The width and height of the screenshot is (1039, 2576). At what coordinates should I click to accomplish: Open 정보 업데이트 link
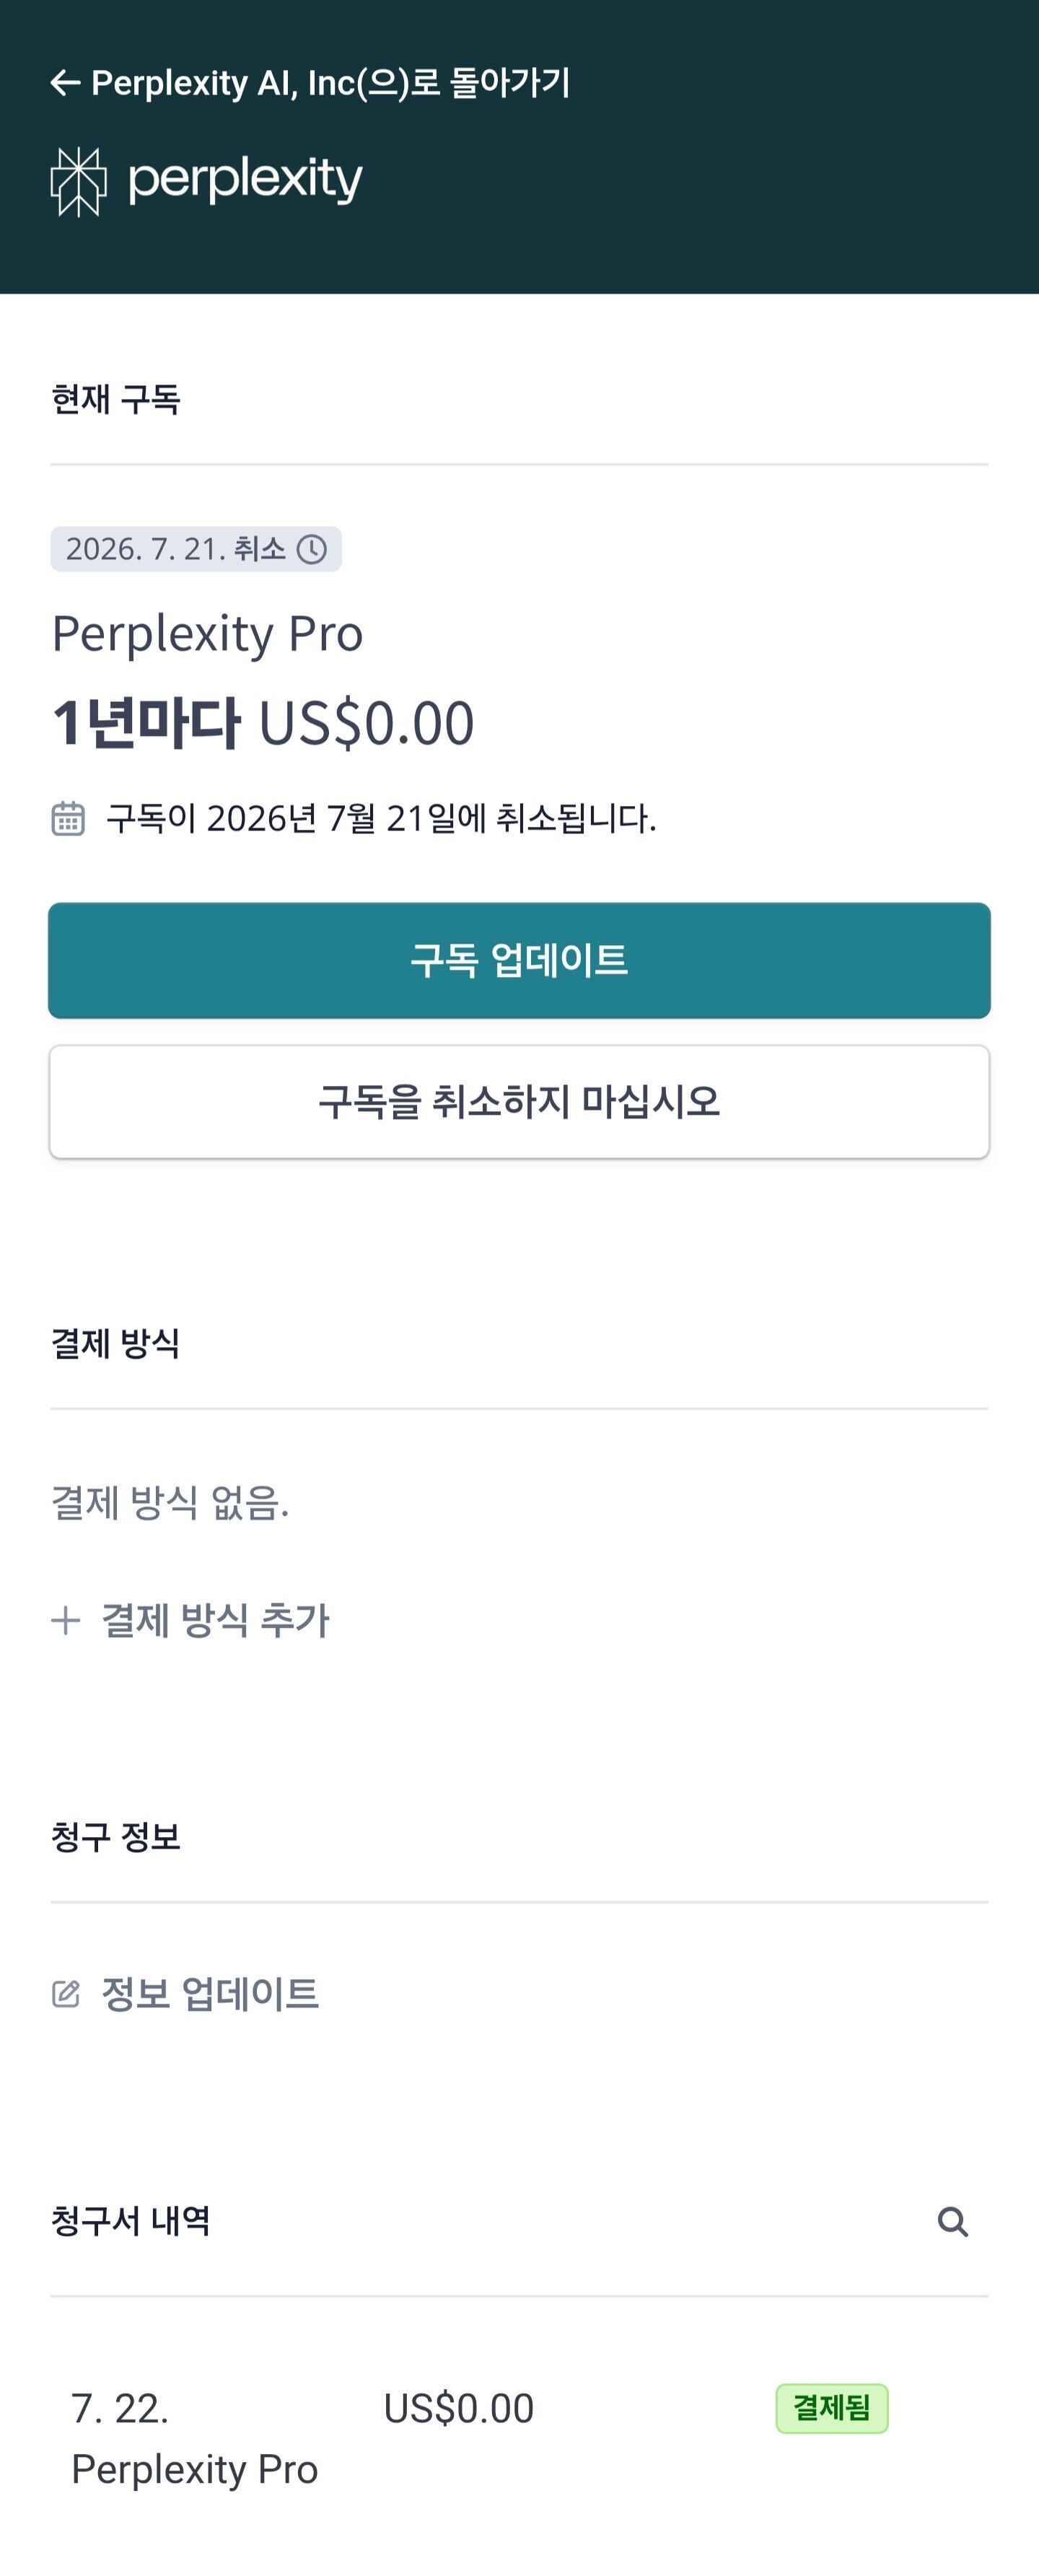tap(210, 1994)
